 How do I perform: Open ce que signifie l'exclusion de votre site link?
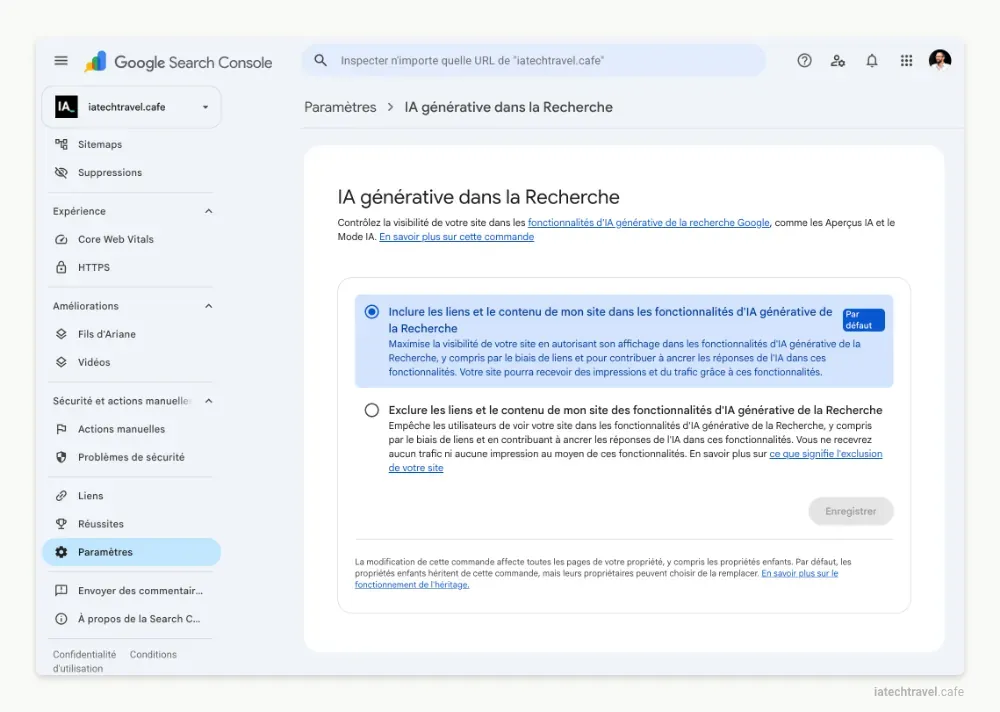click(x=825, y=454)
